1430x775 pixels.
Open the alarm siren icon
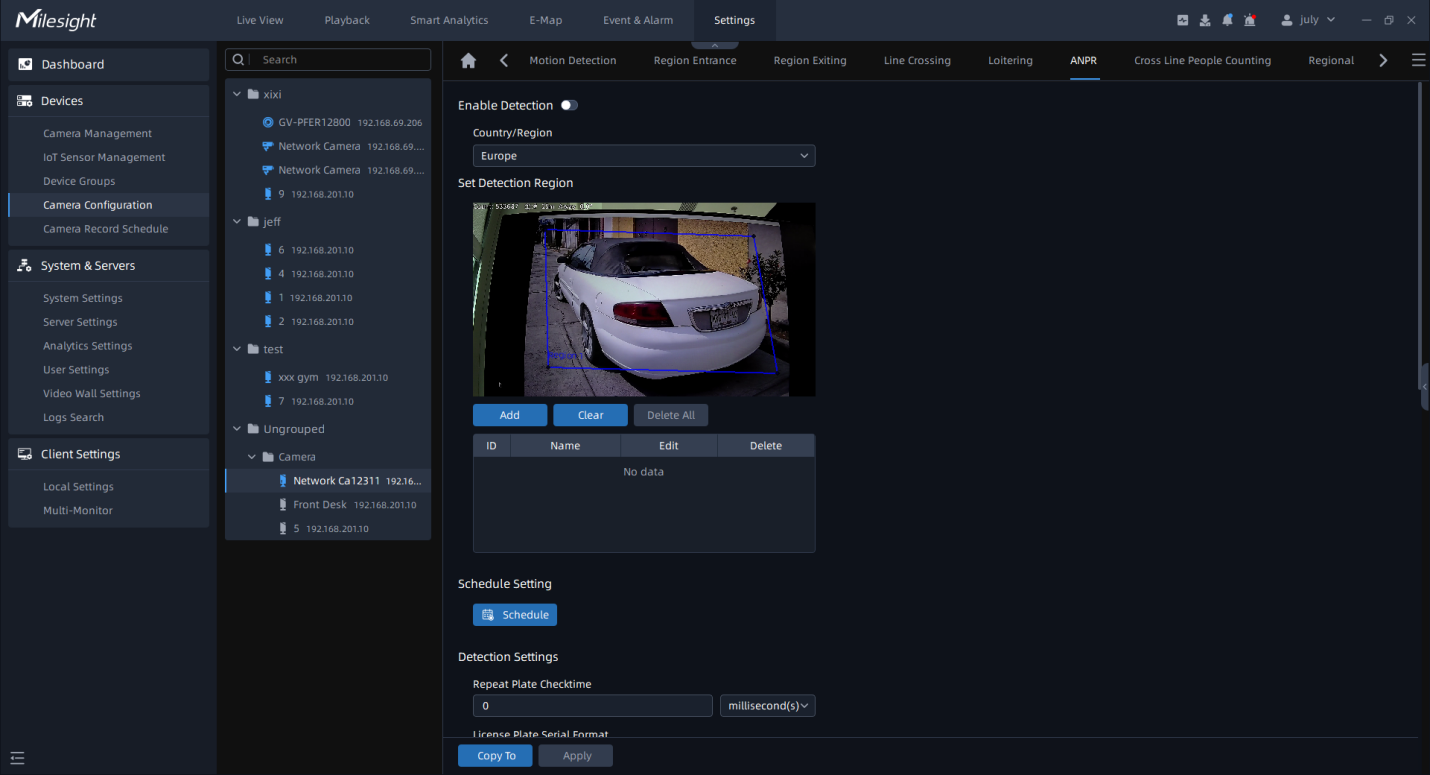point(1250,20)
